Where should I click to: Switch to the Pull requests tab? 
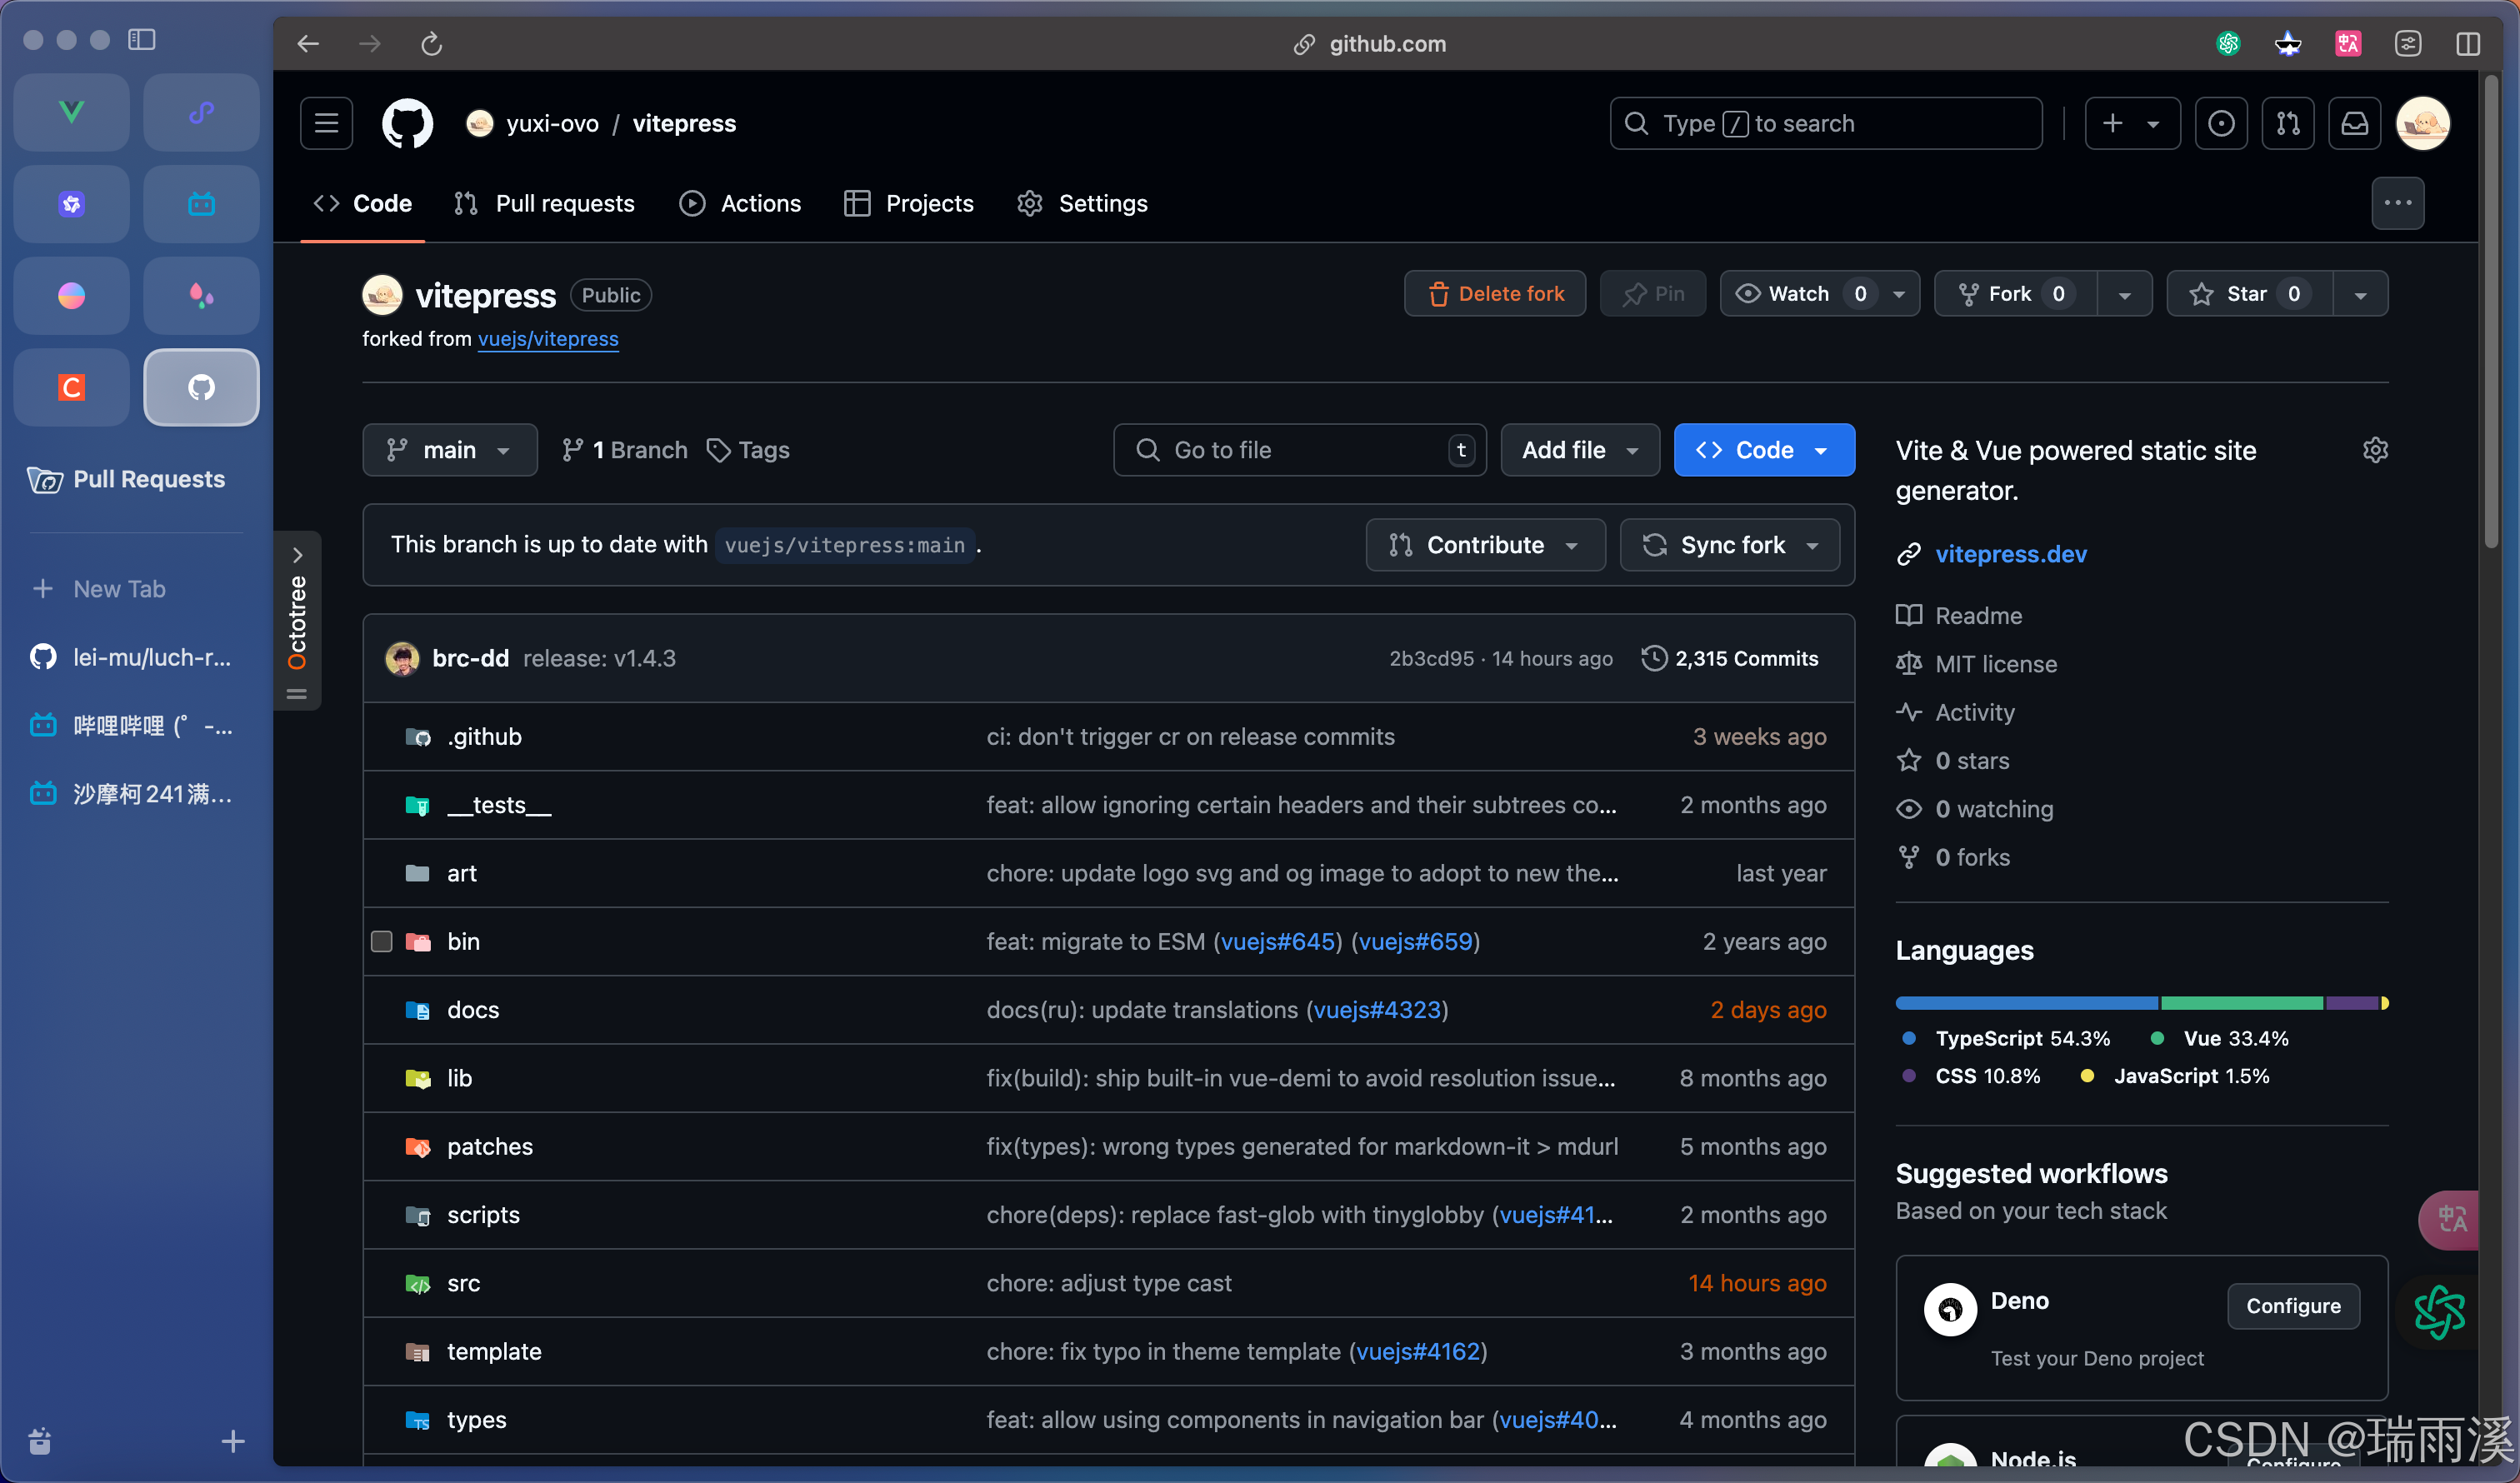point(545,203)
